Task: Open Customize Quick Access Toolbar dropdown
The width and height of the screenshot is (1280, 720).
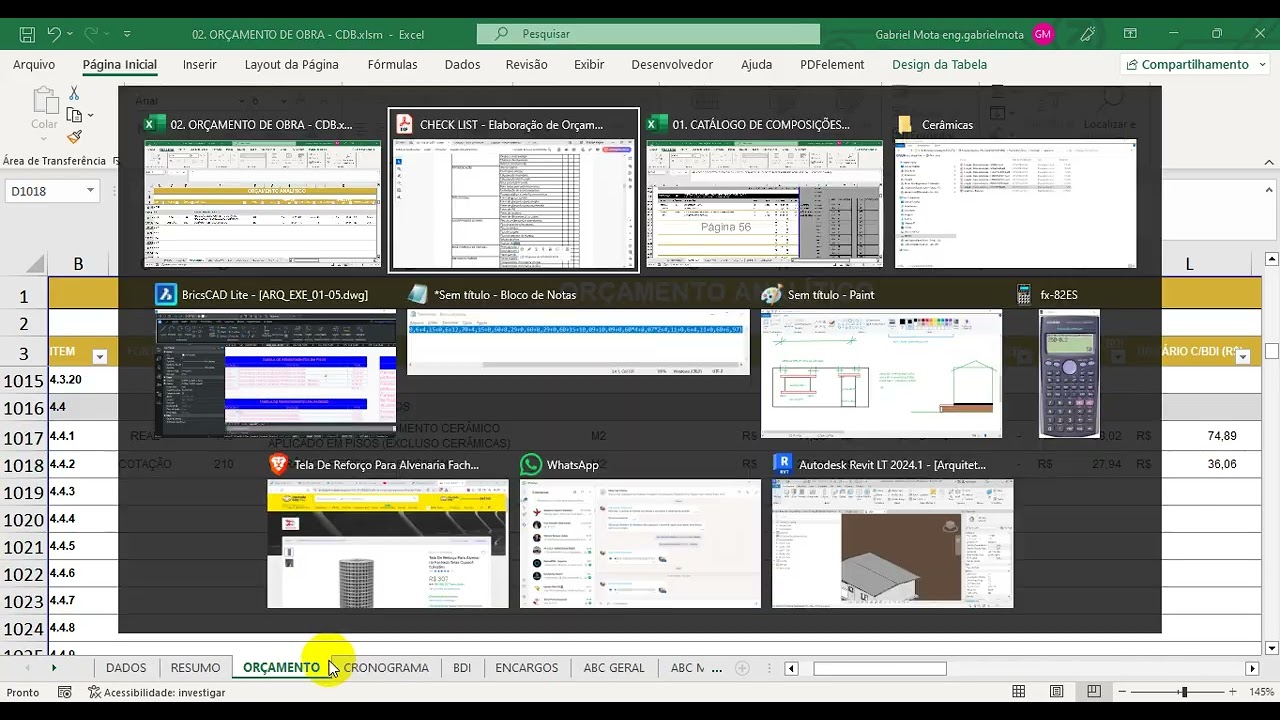Action: pyautogui.click(x=126, y=34)
